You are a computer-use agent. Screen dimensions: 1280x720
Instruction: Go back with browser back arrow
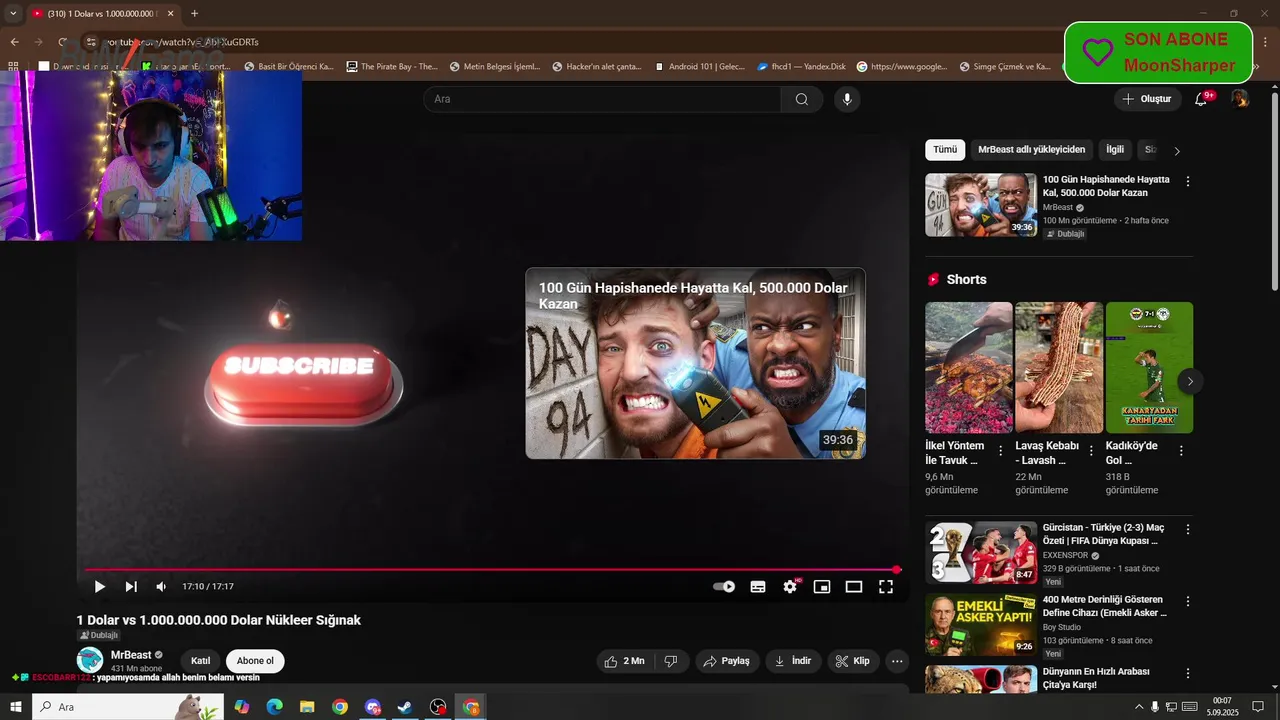pyautogui.click(x=14, y=42)
